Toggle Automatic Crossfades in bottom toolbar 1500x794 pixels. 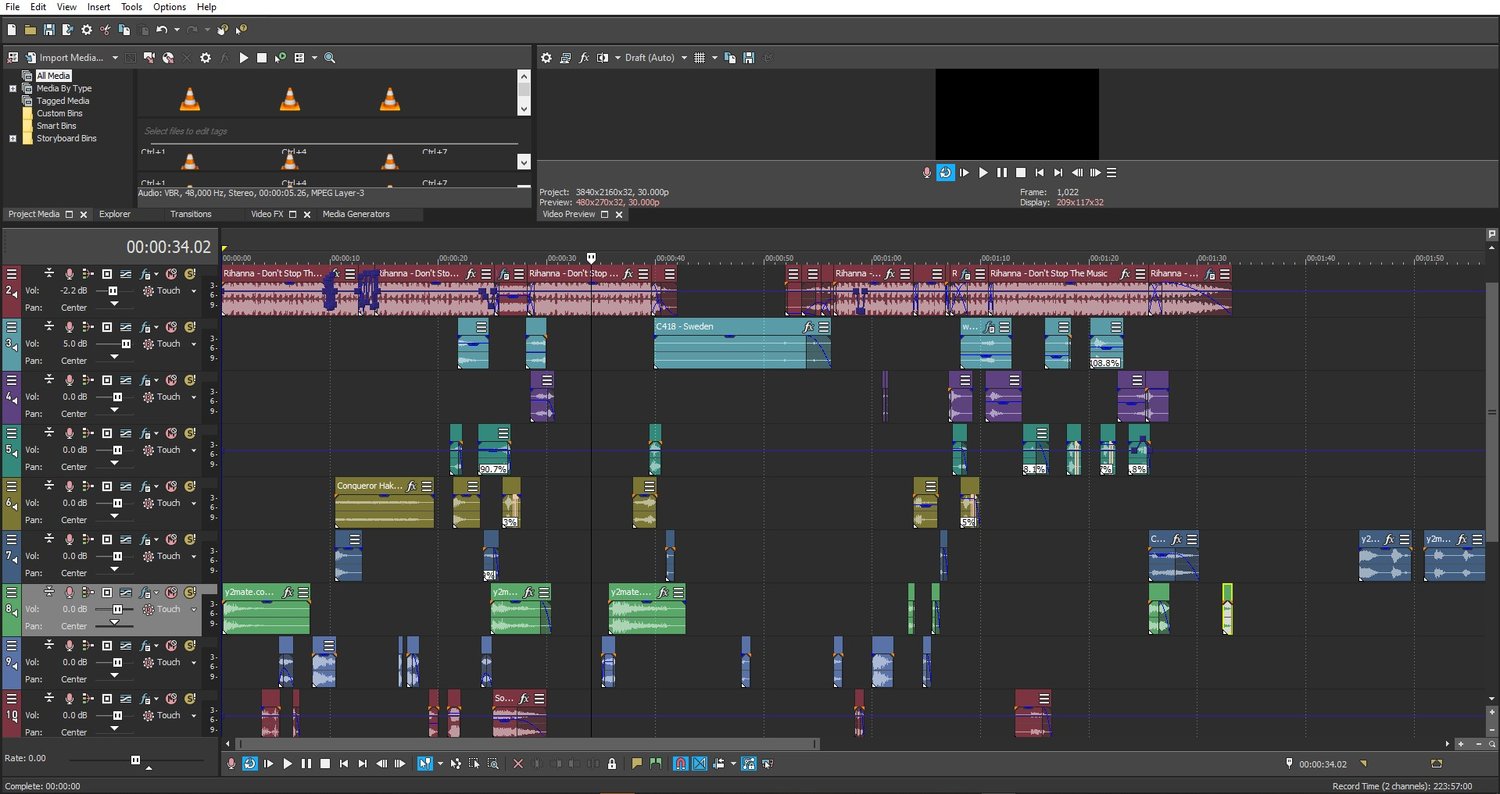(700, 763)
